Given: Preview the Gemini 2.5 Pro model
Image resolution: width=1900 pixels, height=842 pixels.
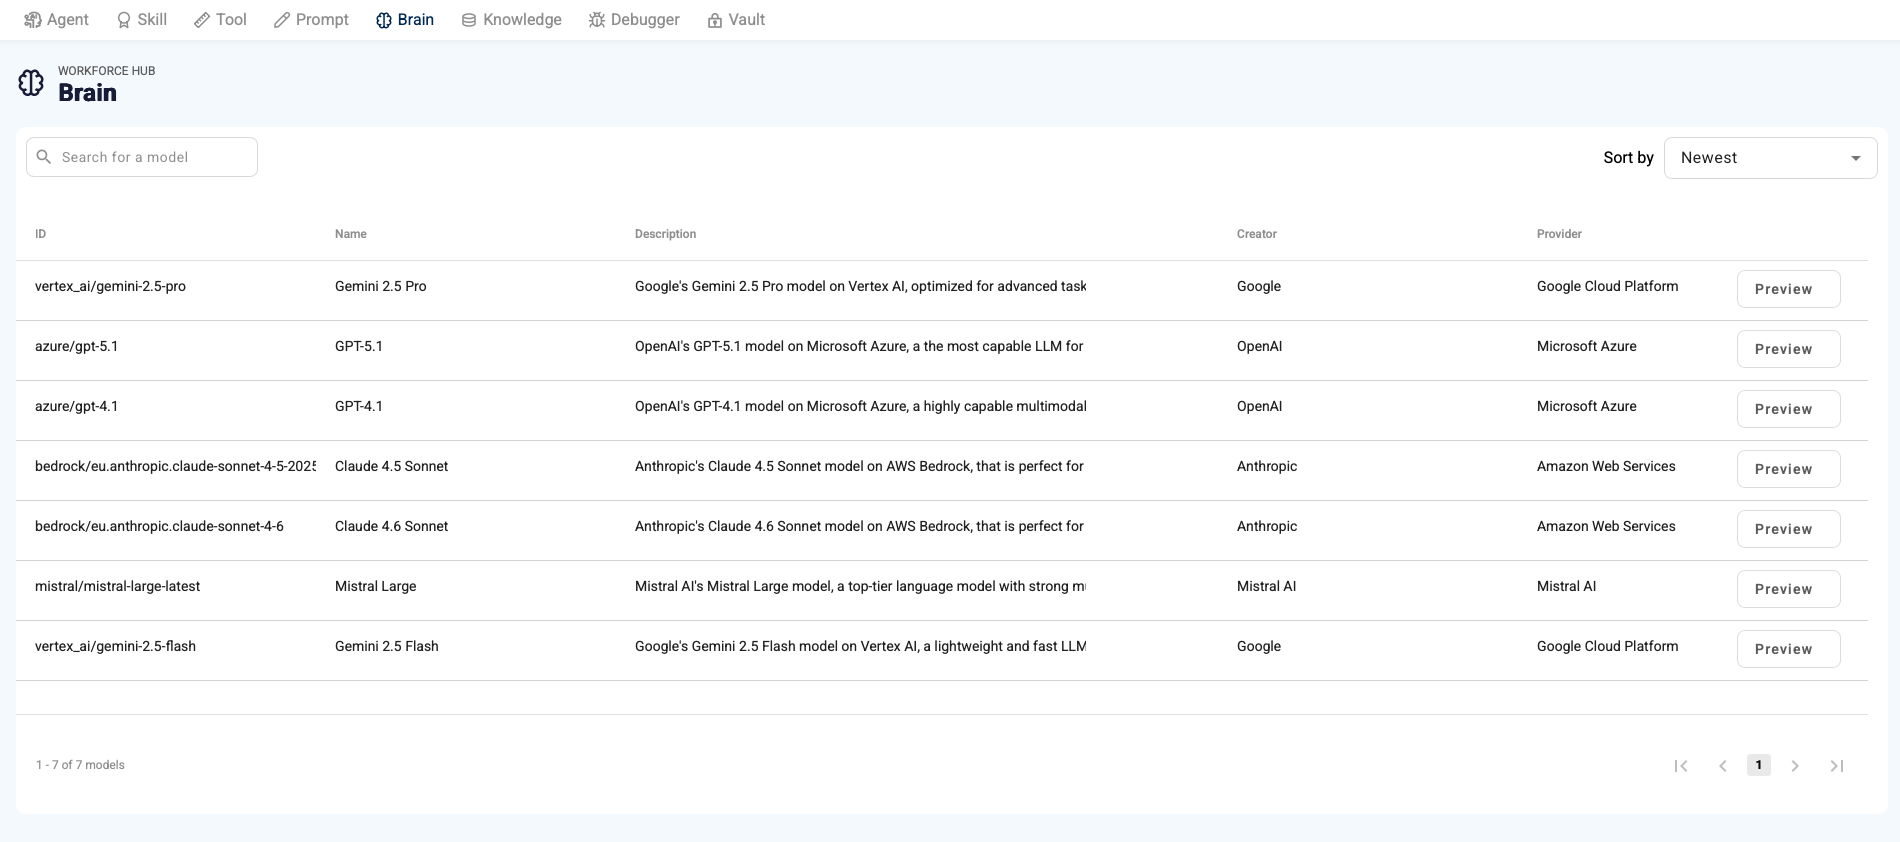Looking at the screenshot, I should 1788,289.
